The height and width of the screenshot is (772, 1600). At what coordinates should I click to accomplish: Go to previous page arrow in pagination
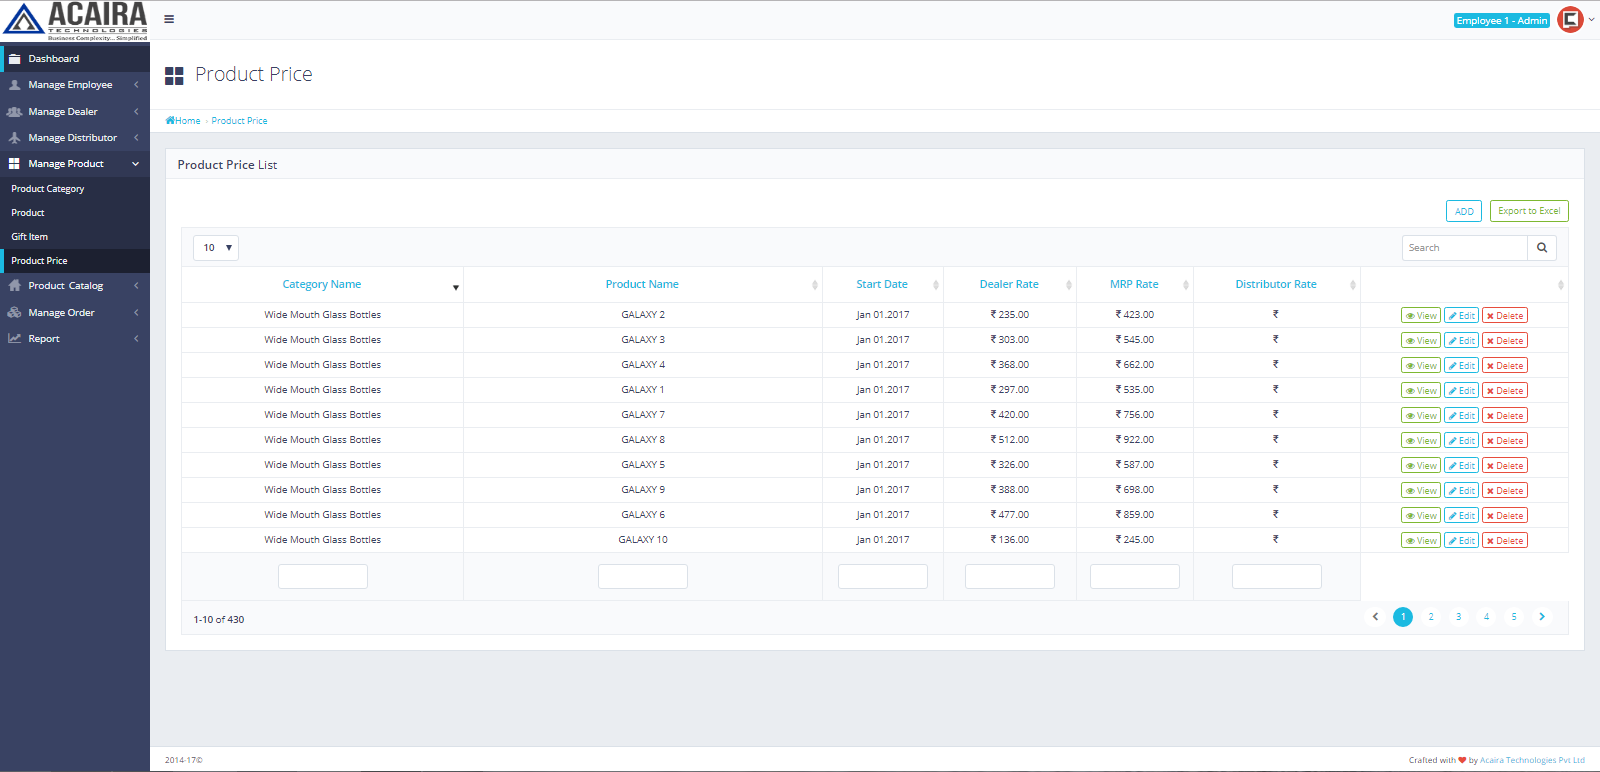click(x=1375, y=617)
